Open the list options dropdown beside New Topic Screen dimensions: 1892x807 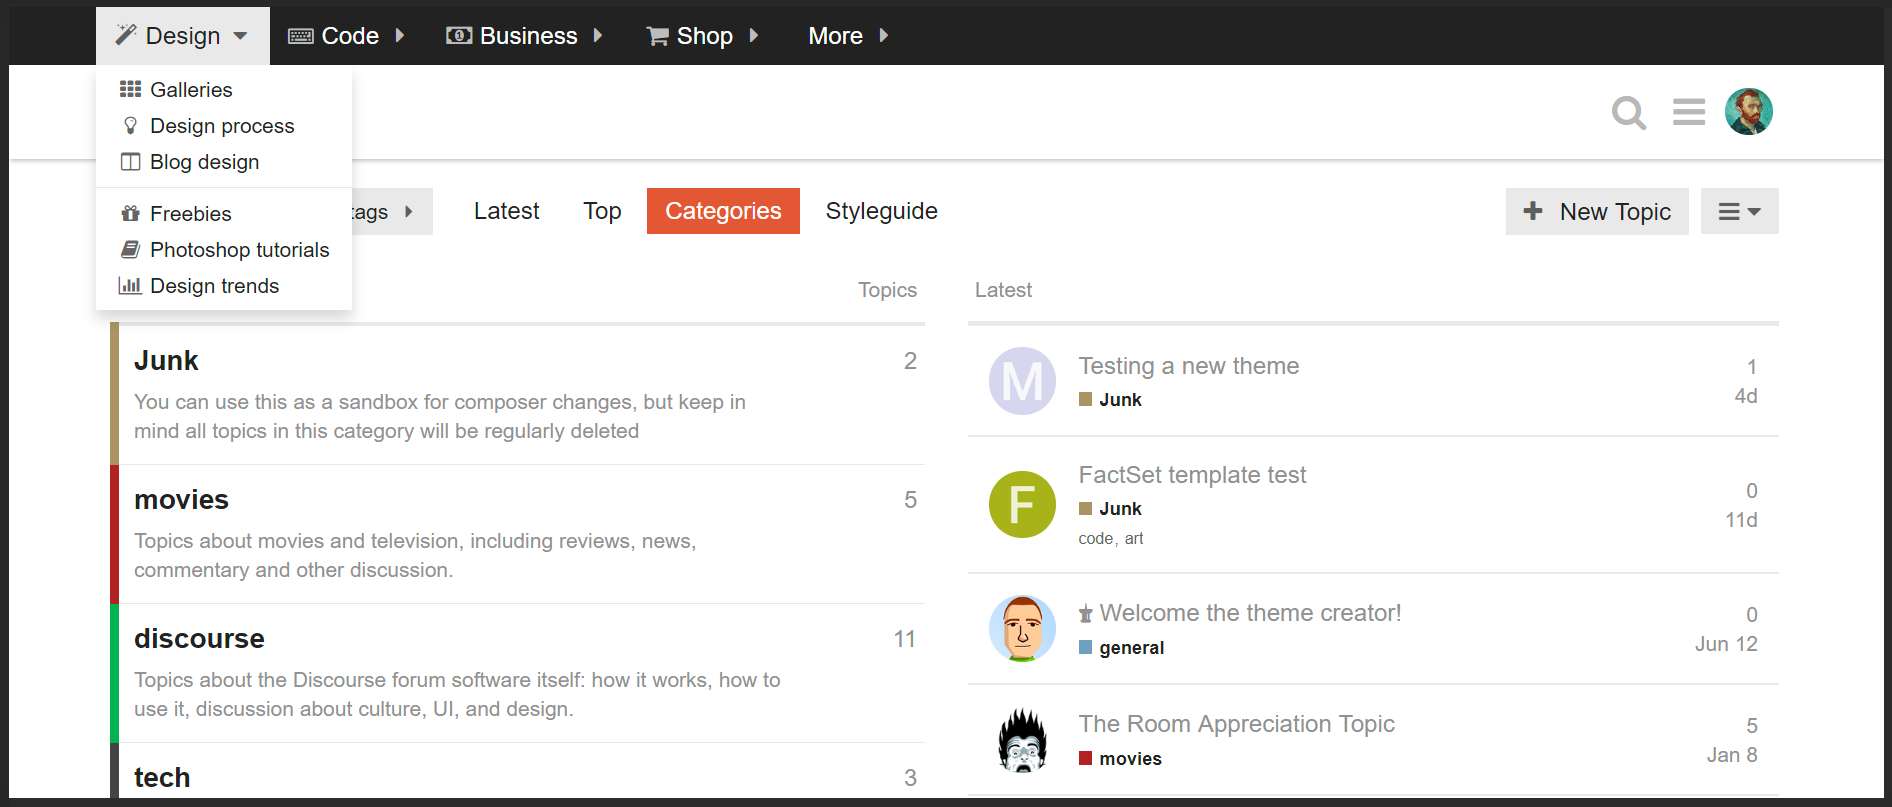point(1739,212)
